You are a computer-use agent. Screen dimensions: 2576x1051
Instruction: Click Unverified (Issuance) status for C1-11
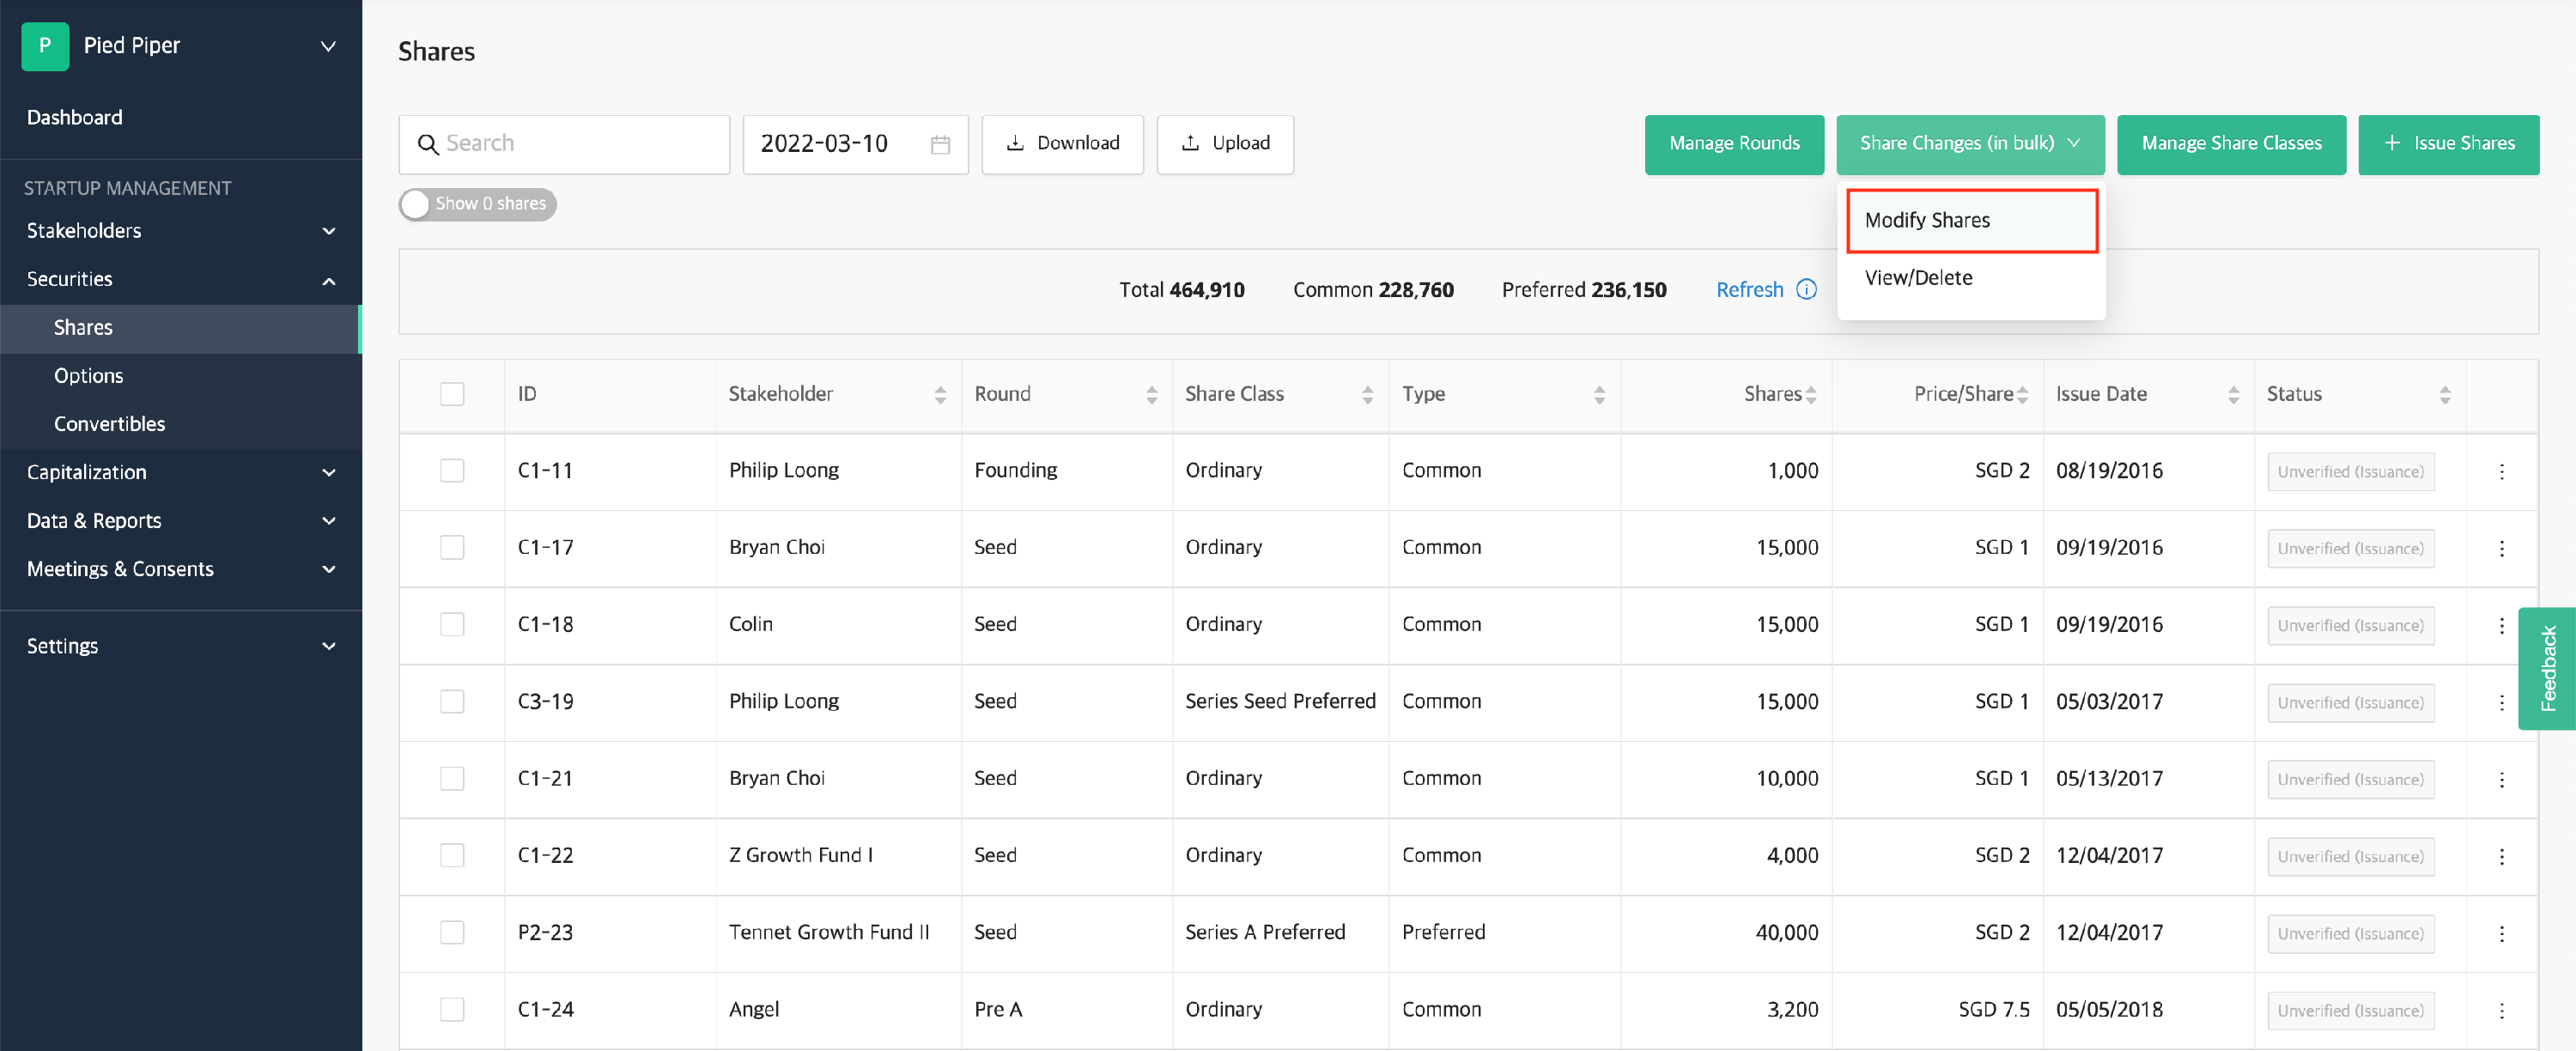(2350, 472)
